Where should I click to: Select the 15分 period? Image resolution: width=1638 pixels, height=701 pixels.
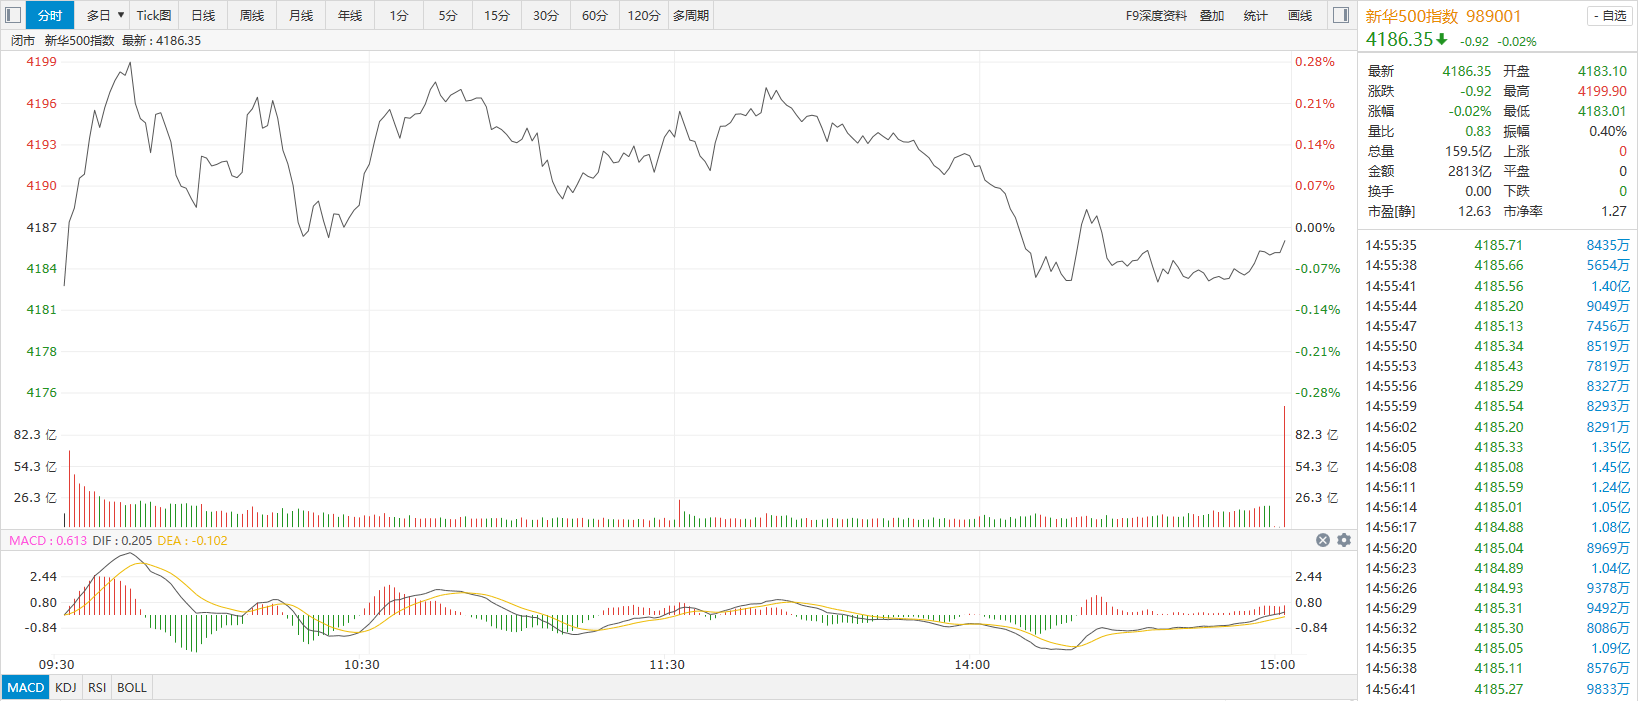[497, 15]
